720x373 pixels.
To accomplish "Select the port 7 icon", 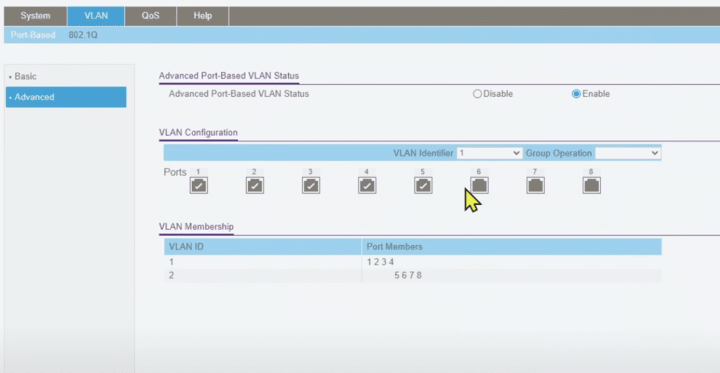I will (535, 185).
